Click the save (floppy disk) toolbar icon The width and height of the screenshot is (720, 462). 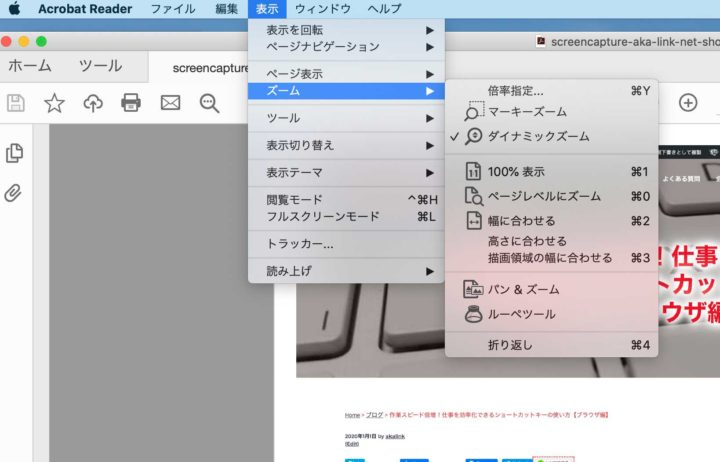pyautogui.click(x=16, y=103)
